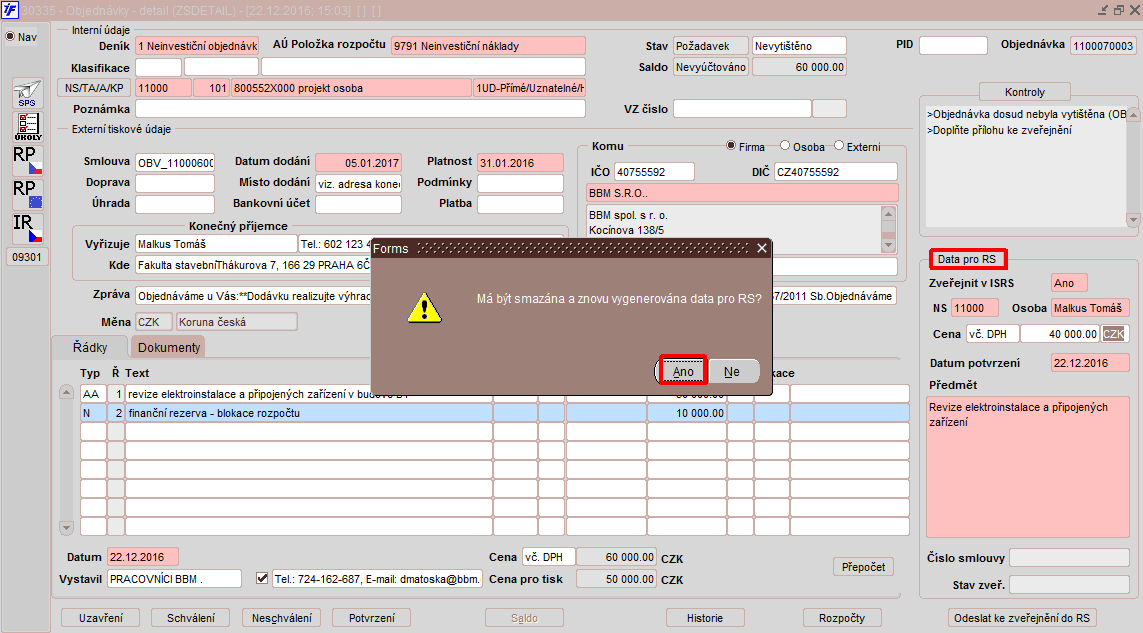The height and width of the screenshot is (633, 1143).
Task: Toggle checkbox next to Vystavil contact field
Action: 262,578
